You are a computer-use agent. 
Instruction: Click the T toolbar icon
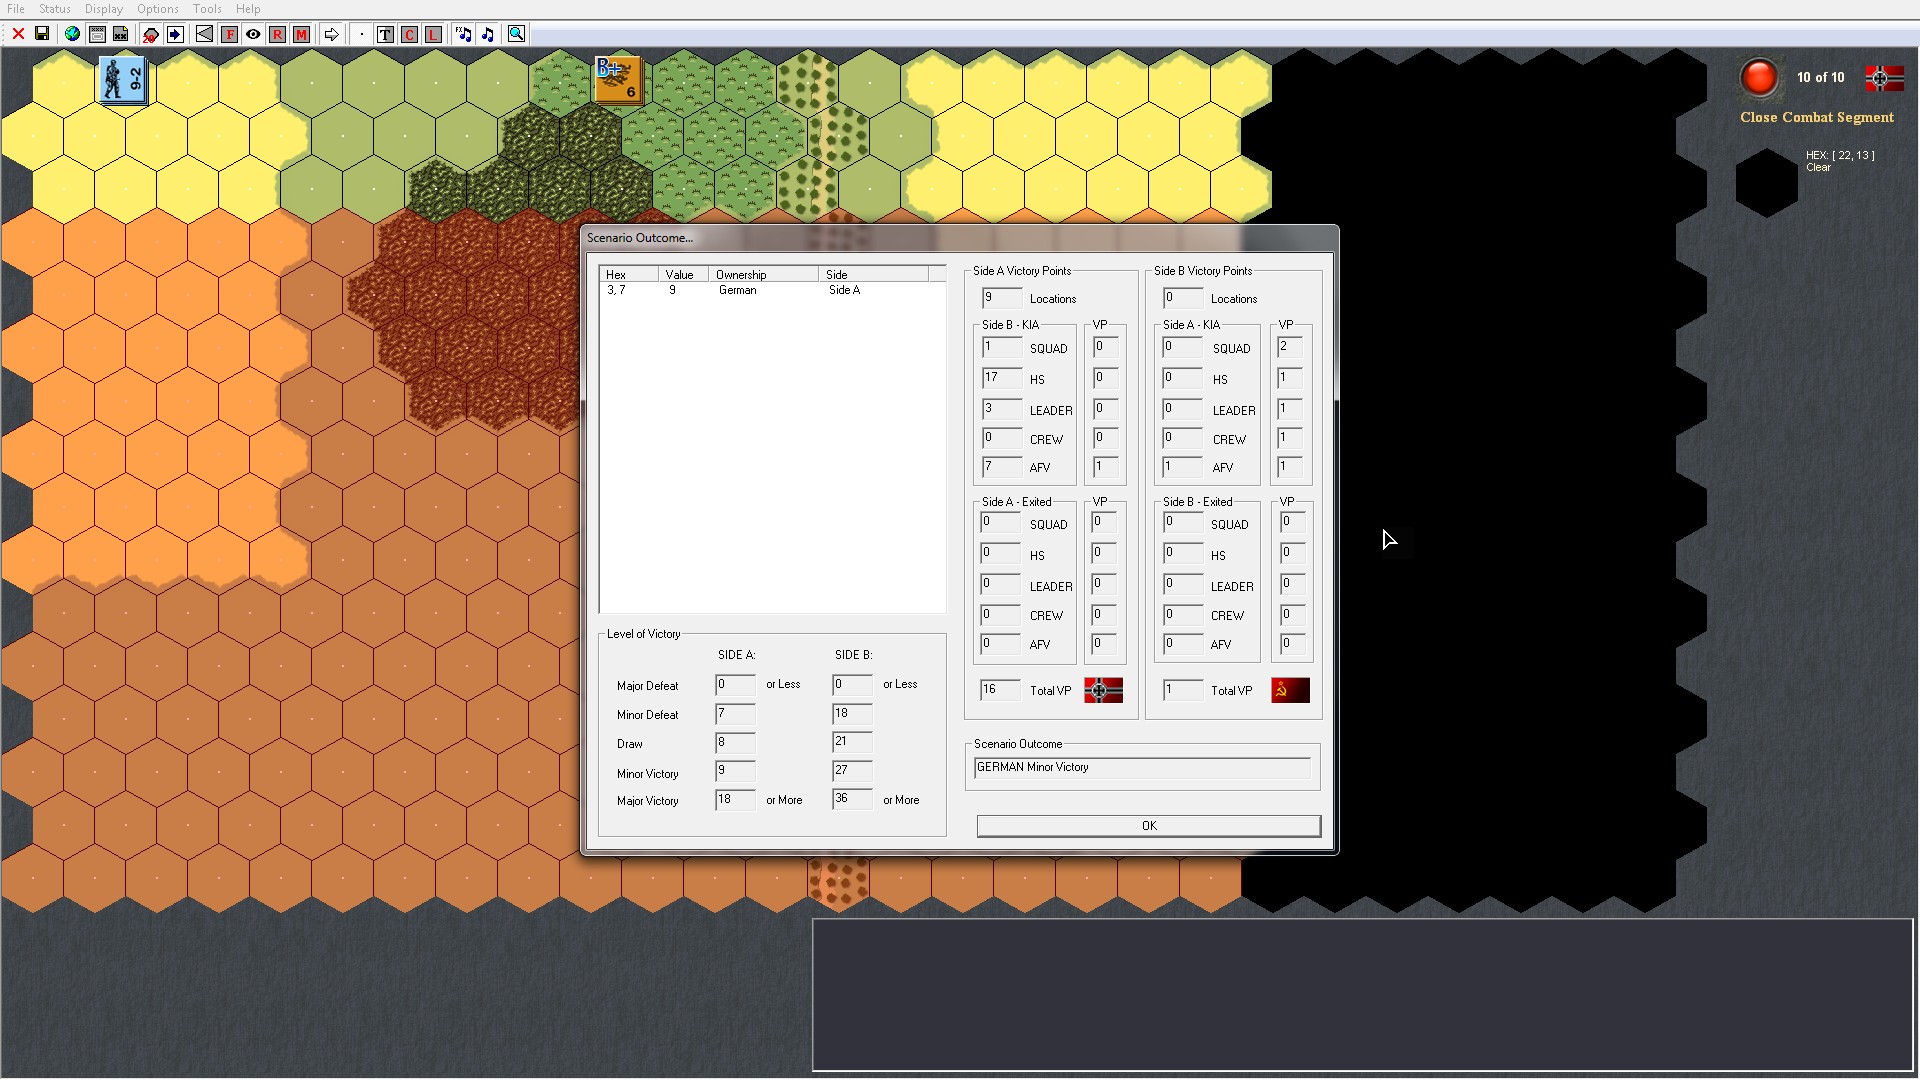click(385, 34)
